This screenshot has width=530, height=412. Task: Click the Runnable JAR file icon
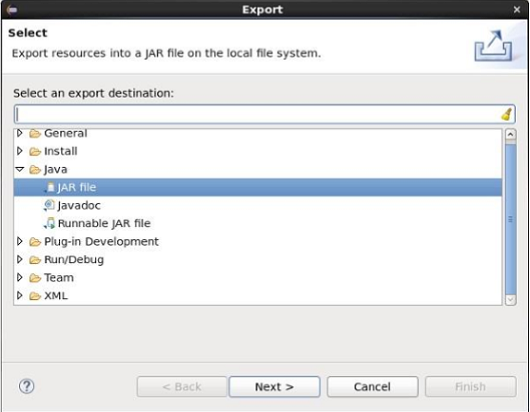coord(49,223)
